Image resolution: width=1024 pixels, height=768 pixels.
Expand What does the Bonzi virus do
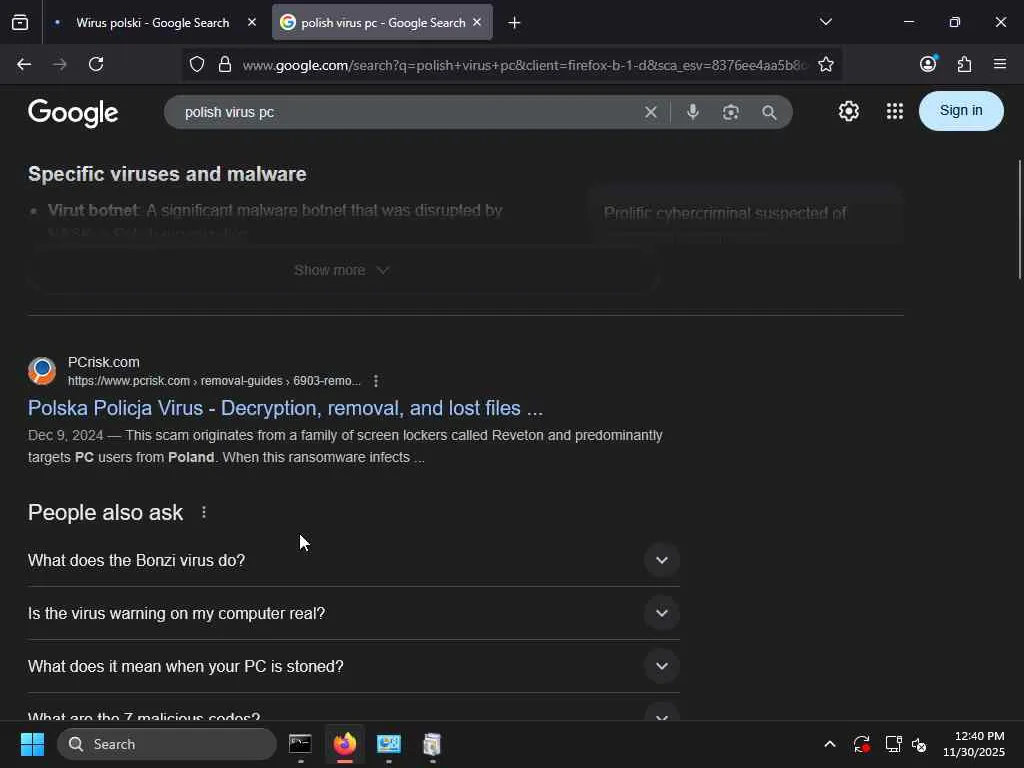[x=353, y=560]
